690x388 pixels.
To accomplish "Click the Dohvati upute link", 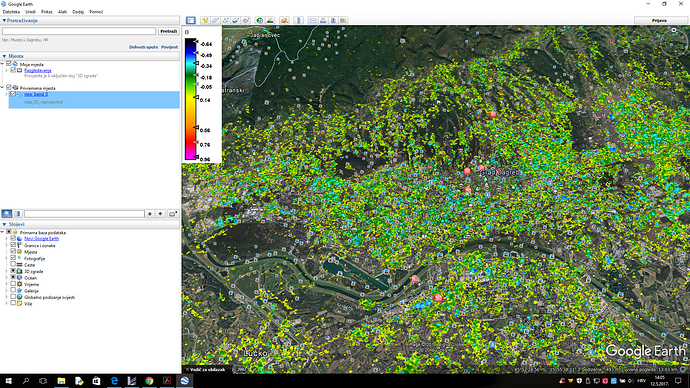I will tap(143, 47).
